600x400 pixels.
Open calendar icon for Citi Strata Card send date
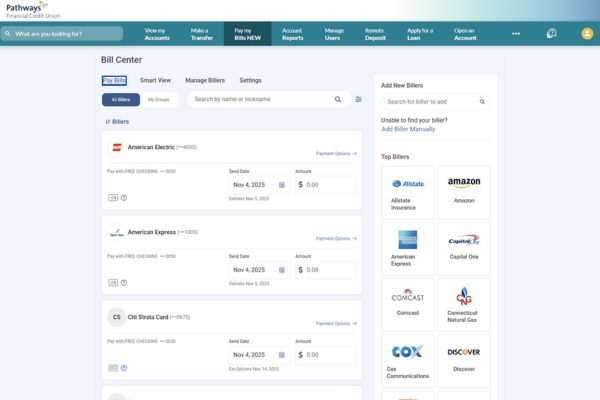tap(282, 355)
